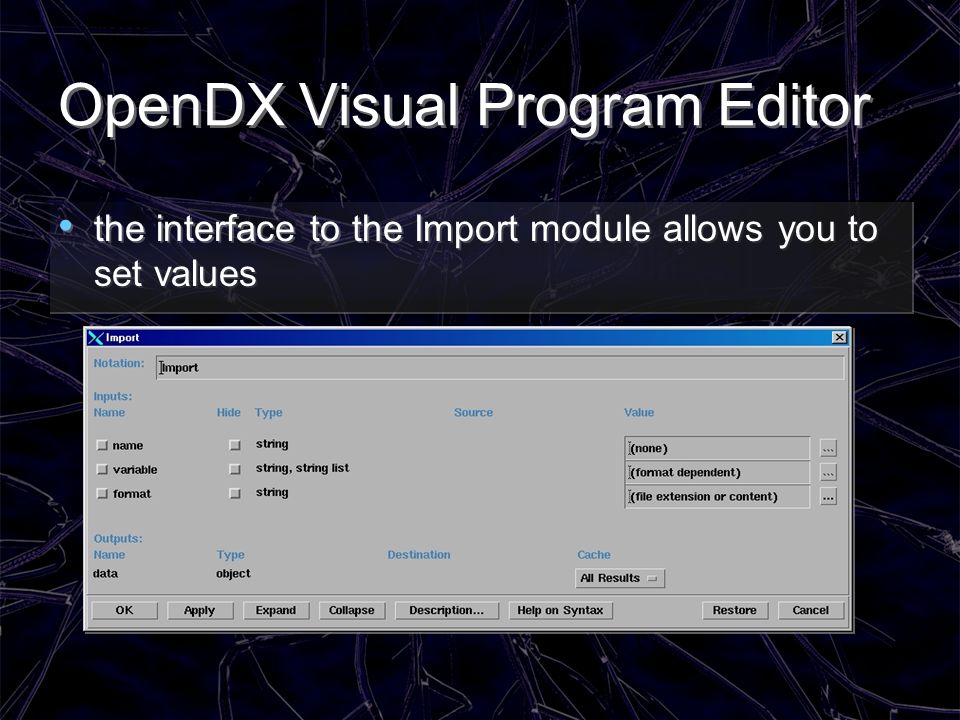The width and height of the screenshot is (960, 720).
Task: Click the slide title OpenDX Visual Program Editor
Action: tap(465, 107)
